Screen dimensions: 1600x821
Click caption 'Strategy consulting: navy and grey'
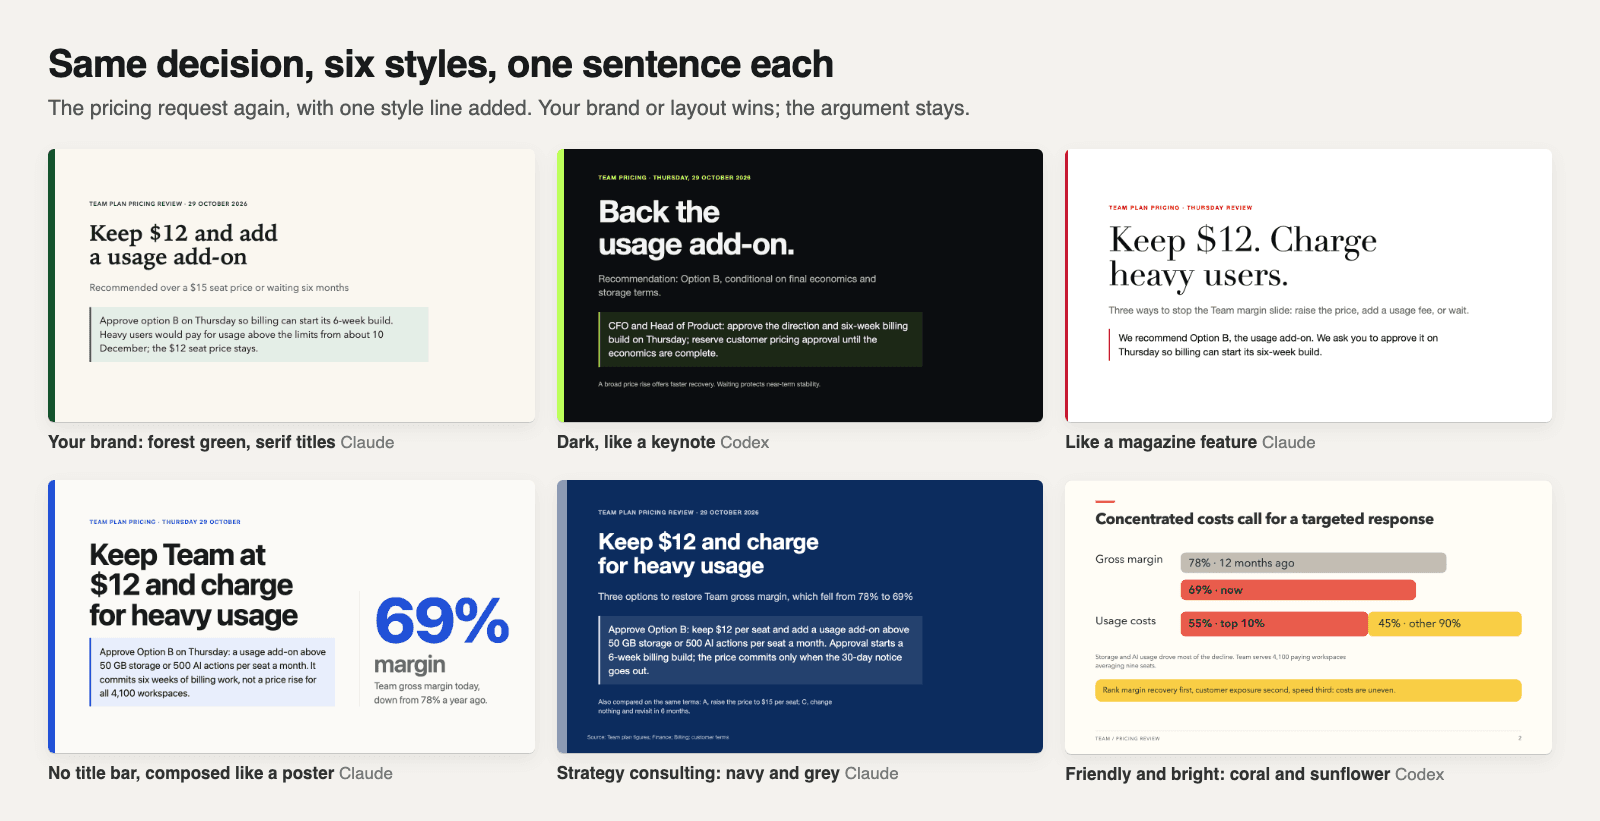(698, 773)
